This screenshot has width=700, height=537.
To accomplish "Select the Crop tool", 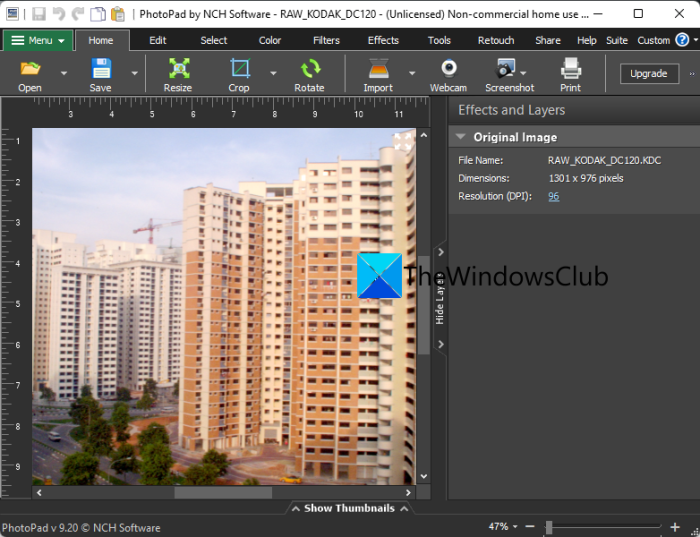I will click(239, 70).
